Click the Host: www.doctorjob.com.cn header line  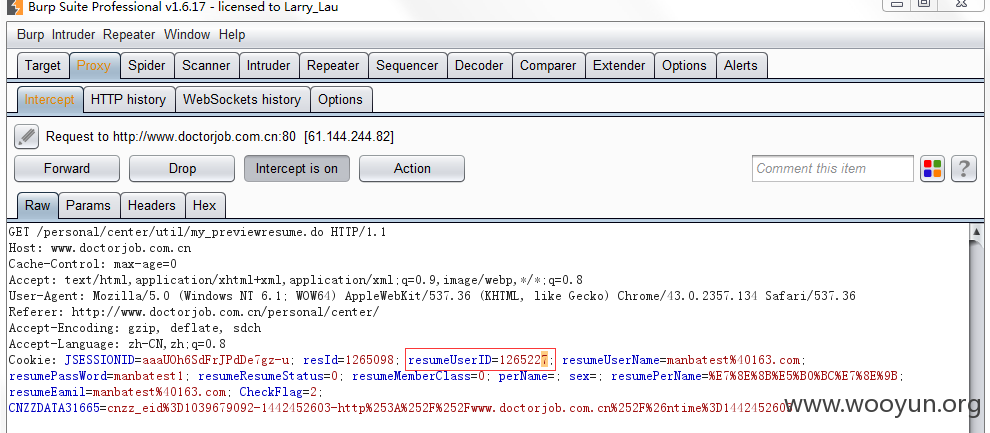tap(100, 248)
